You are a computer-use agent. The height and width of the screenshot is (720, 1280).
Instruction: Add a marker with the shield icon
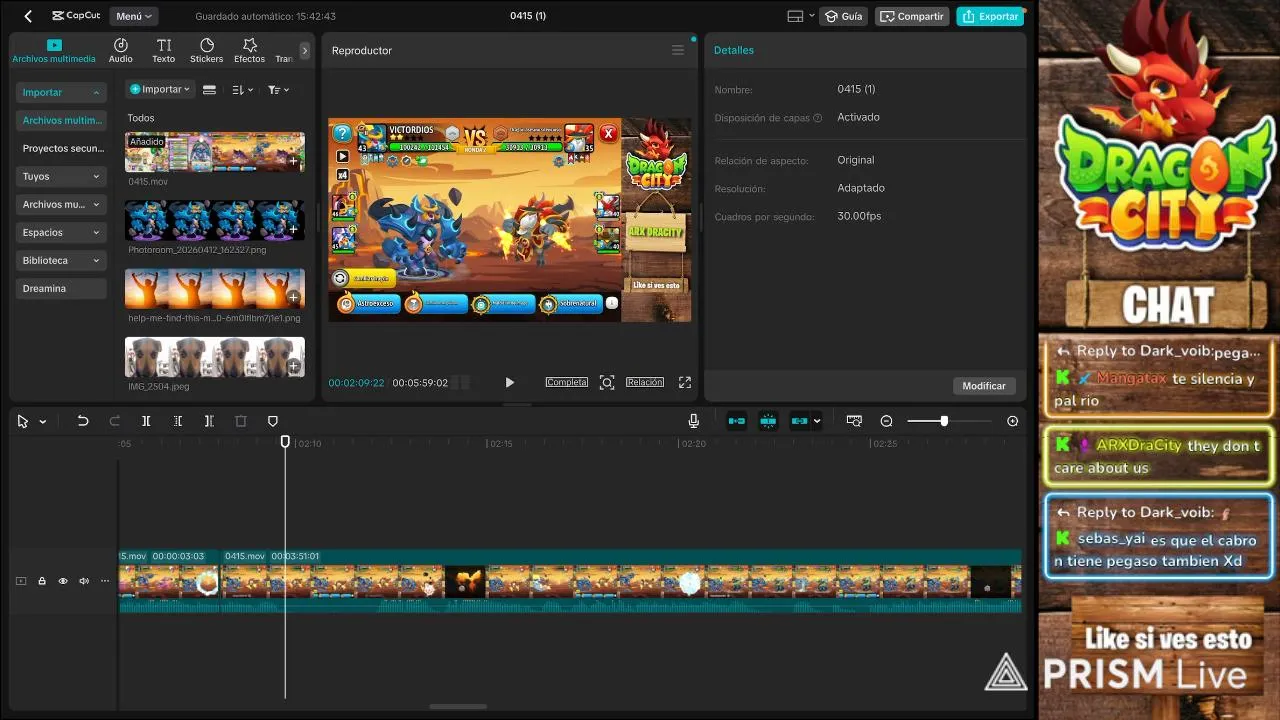(273, 421)
